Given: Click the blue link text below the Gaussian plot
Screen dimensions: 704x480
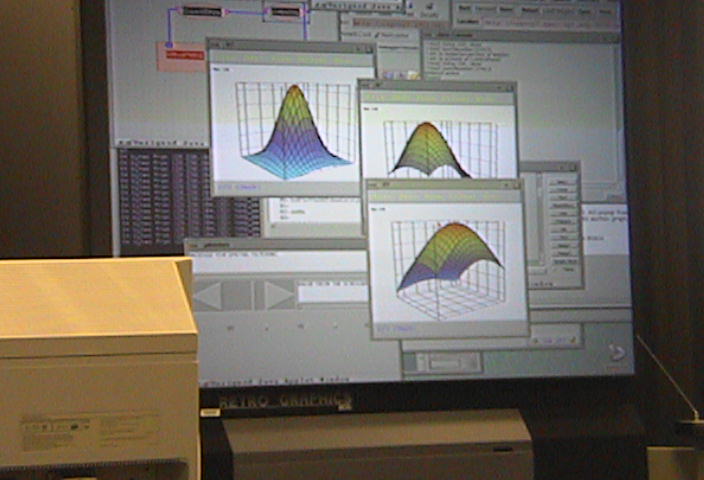Looking at the screenshot, I should [x=237, y=187].
